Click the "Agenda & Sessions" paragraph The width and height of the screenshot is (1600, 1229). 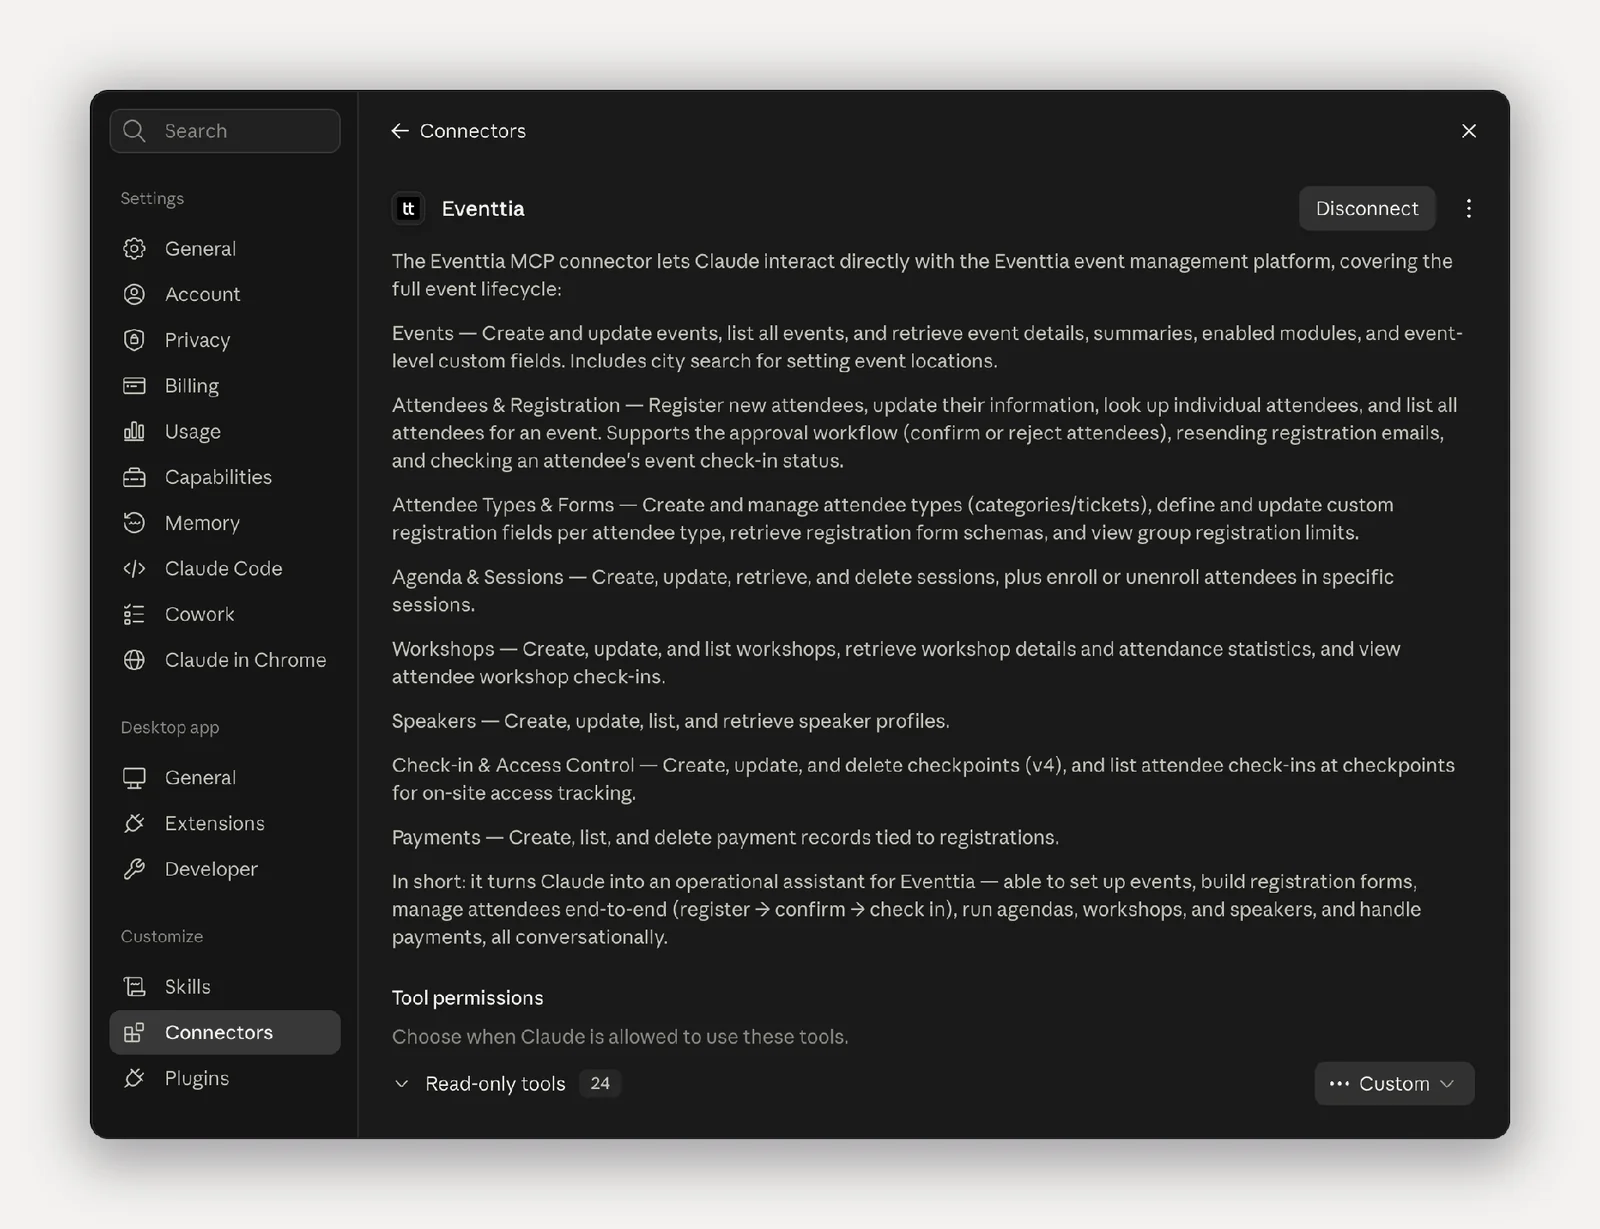pyautogui.click(x=893, y=591)
